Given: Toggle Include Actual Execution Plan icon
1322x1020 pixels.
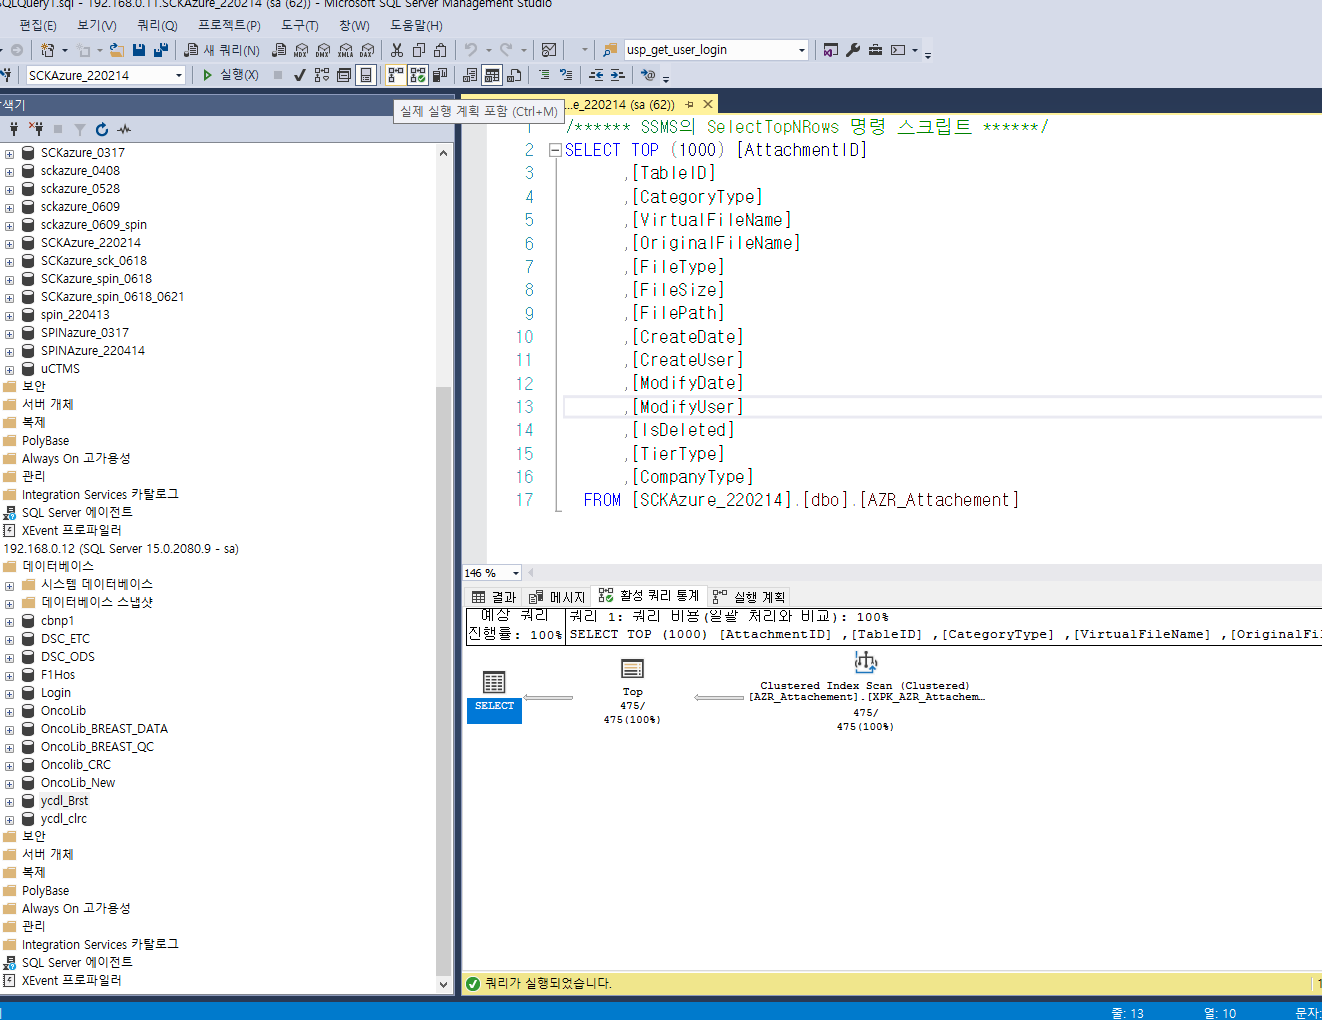Looking at the screenshot, I should click(396, 75).
